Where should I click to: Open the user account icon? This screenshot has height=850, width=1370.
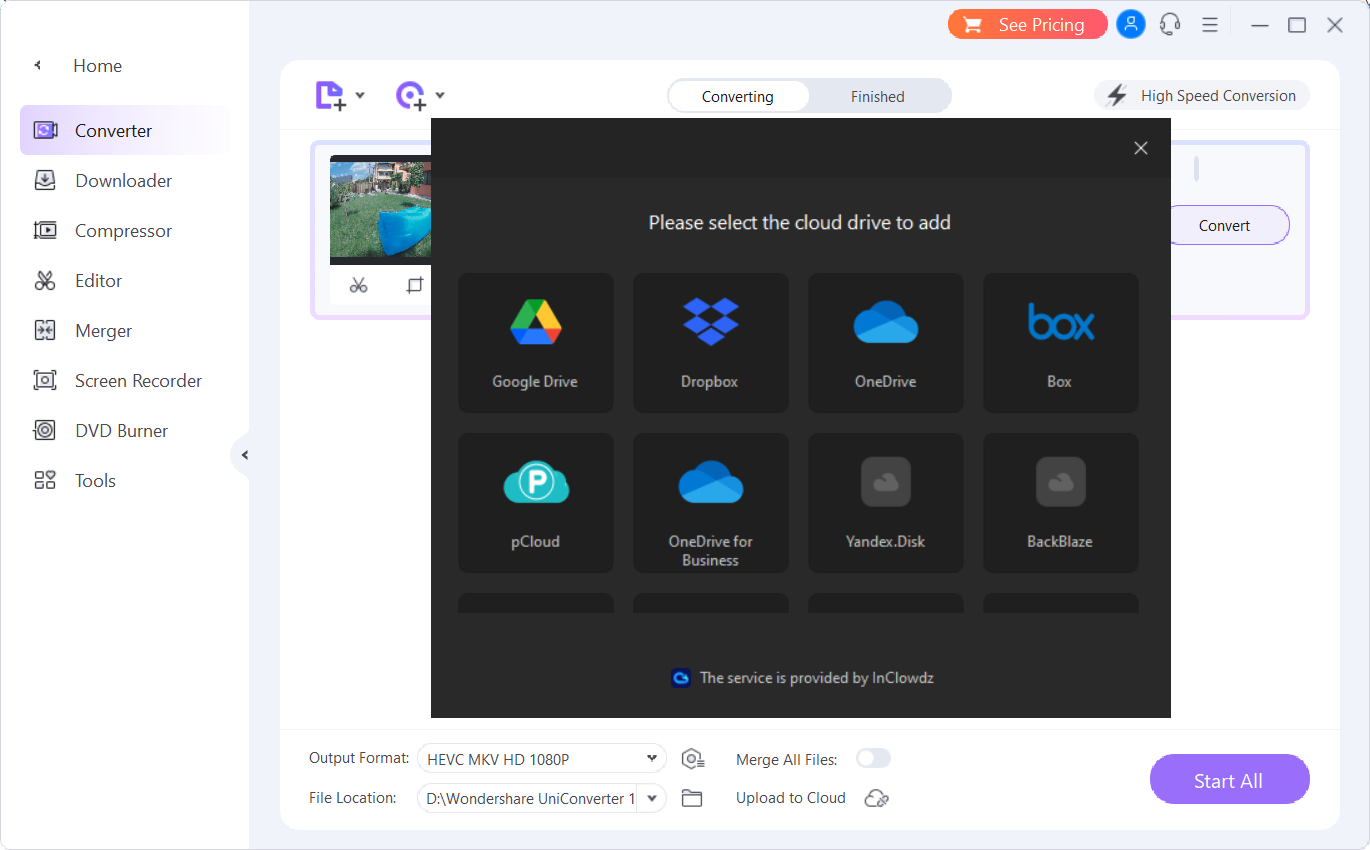[x=1131, y=25]
